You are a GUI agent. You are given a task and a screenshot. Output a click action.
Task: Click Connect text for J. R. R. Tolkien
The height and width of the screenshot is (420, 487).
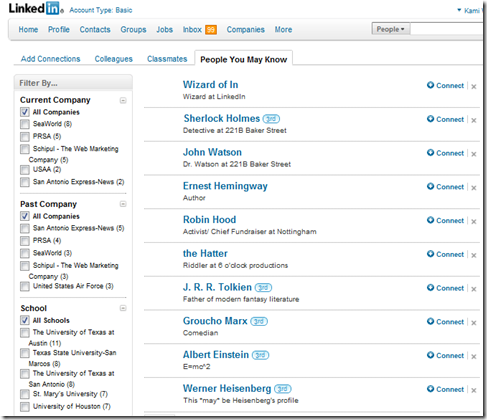450,288
